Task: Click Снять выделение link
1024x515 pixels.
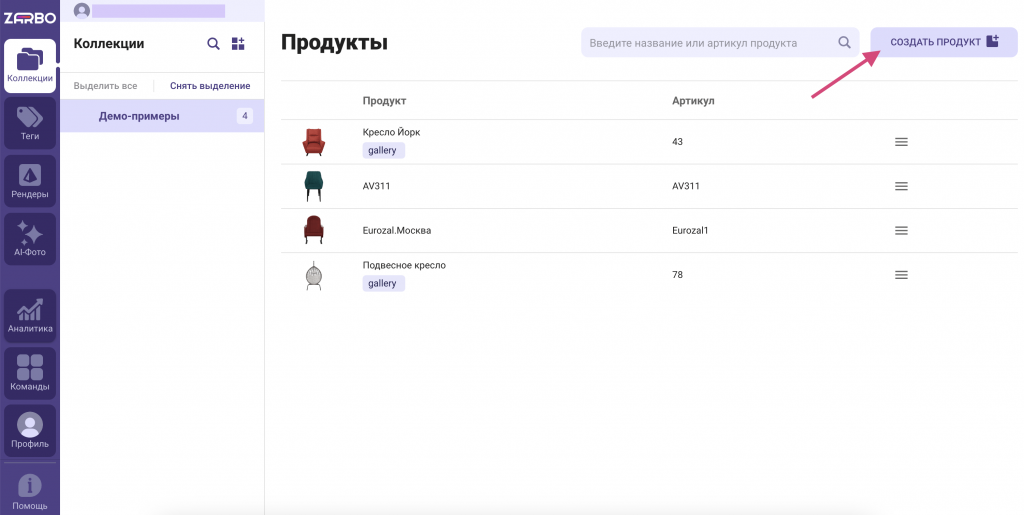Action: (210, 86)
